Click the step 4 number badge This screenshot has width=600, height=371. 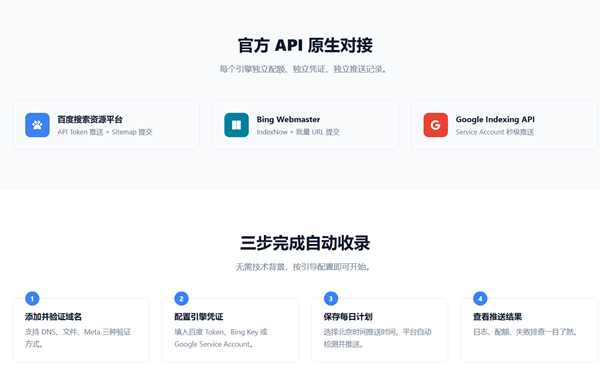coord(480,298)
